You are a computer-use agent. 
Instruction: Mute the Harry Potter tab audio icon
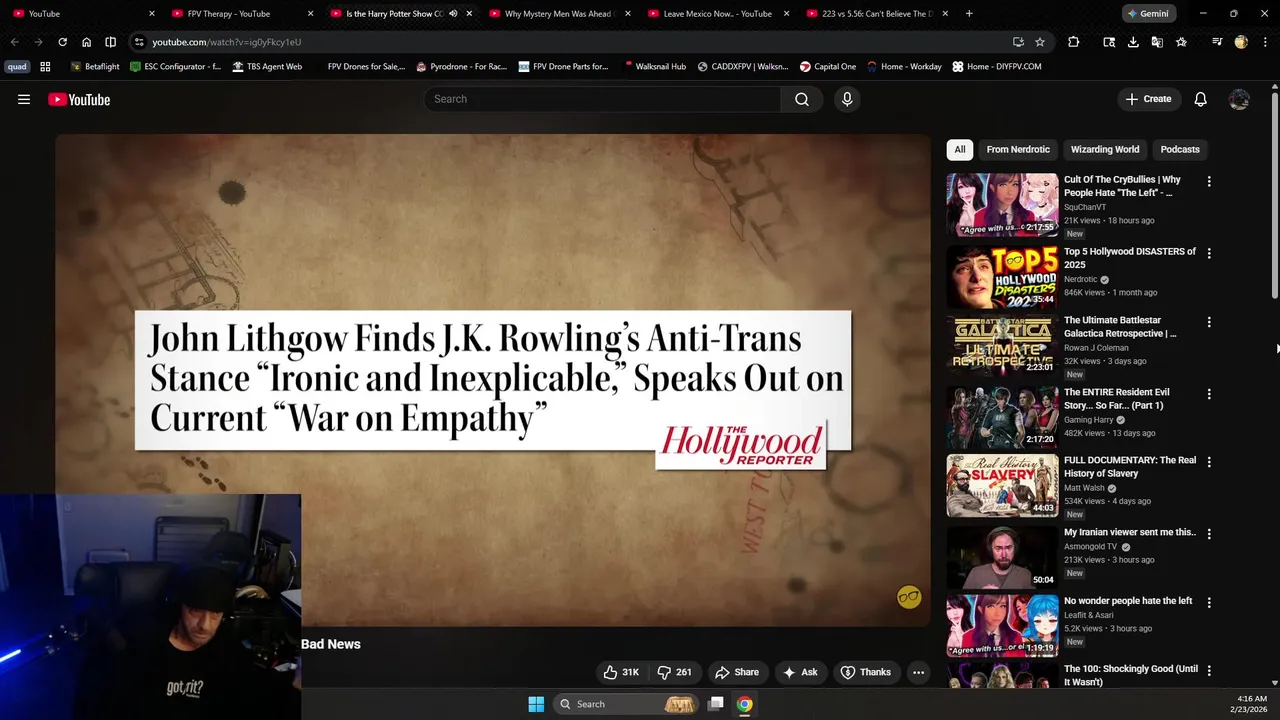coord(453,14)
